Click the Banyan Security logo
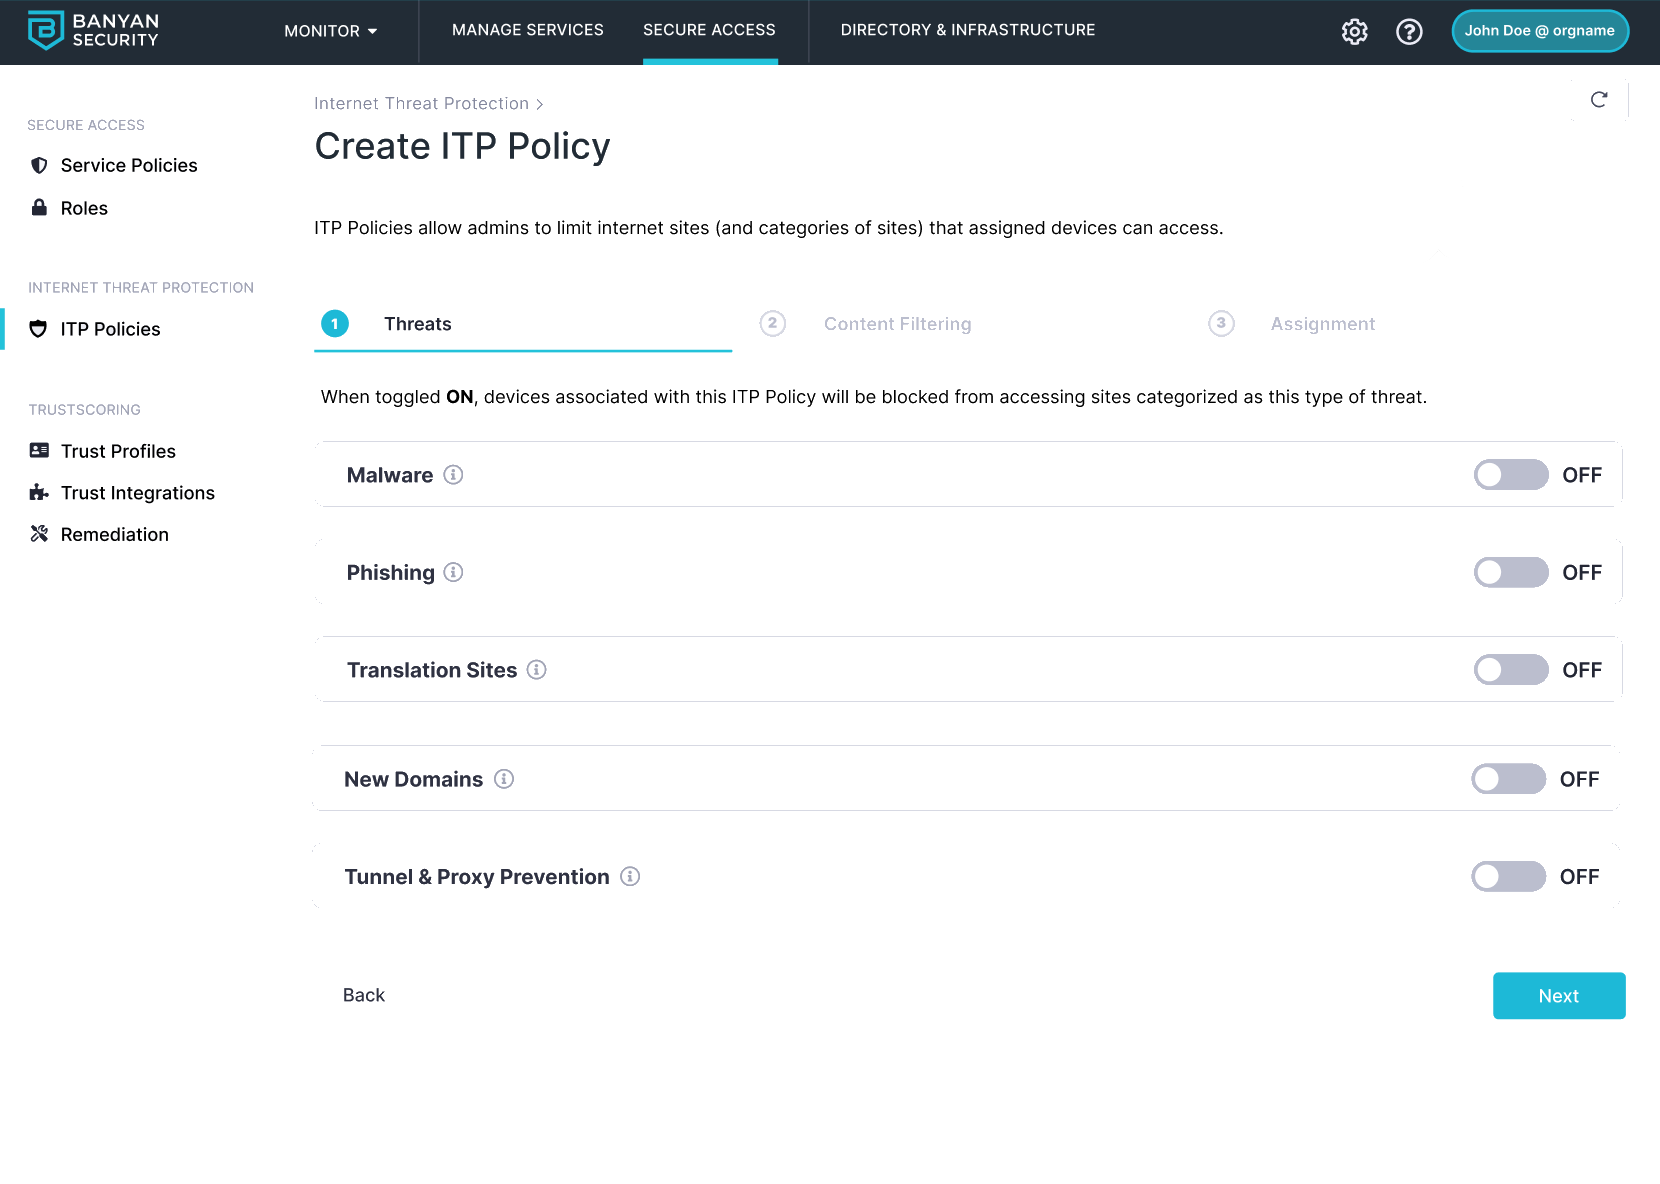This screenshot has width=1660, height=1184. 93,30
